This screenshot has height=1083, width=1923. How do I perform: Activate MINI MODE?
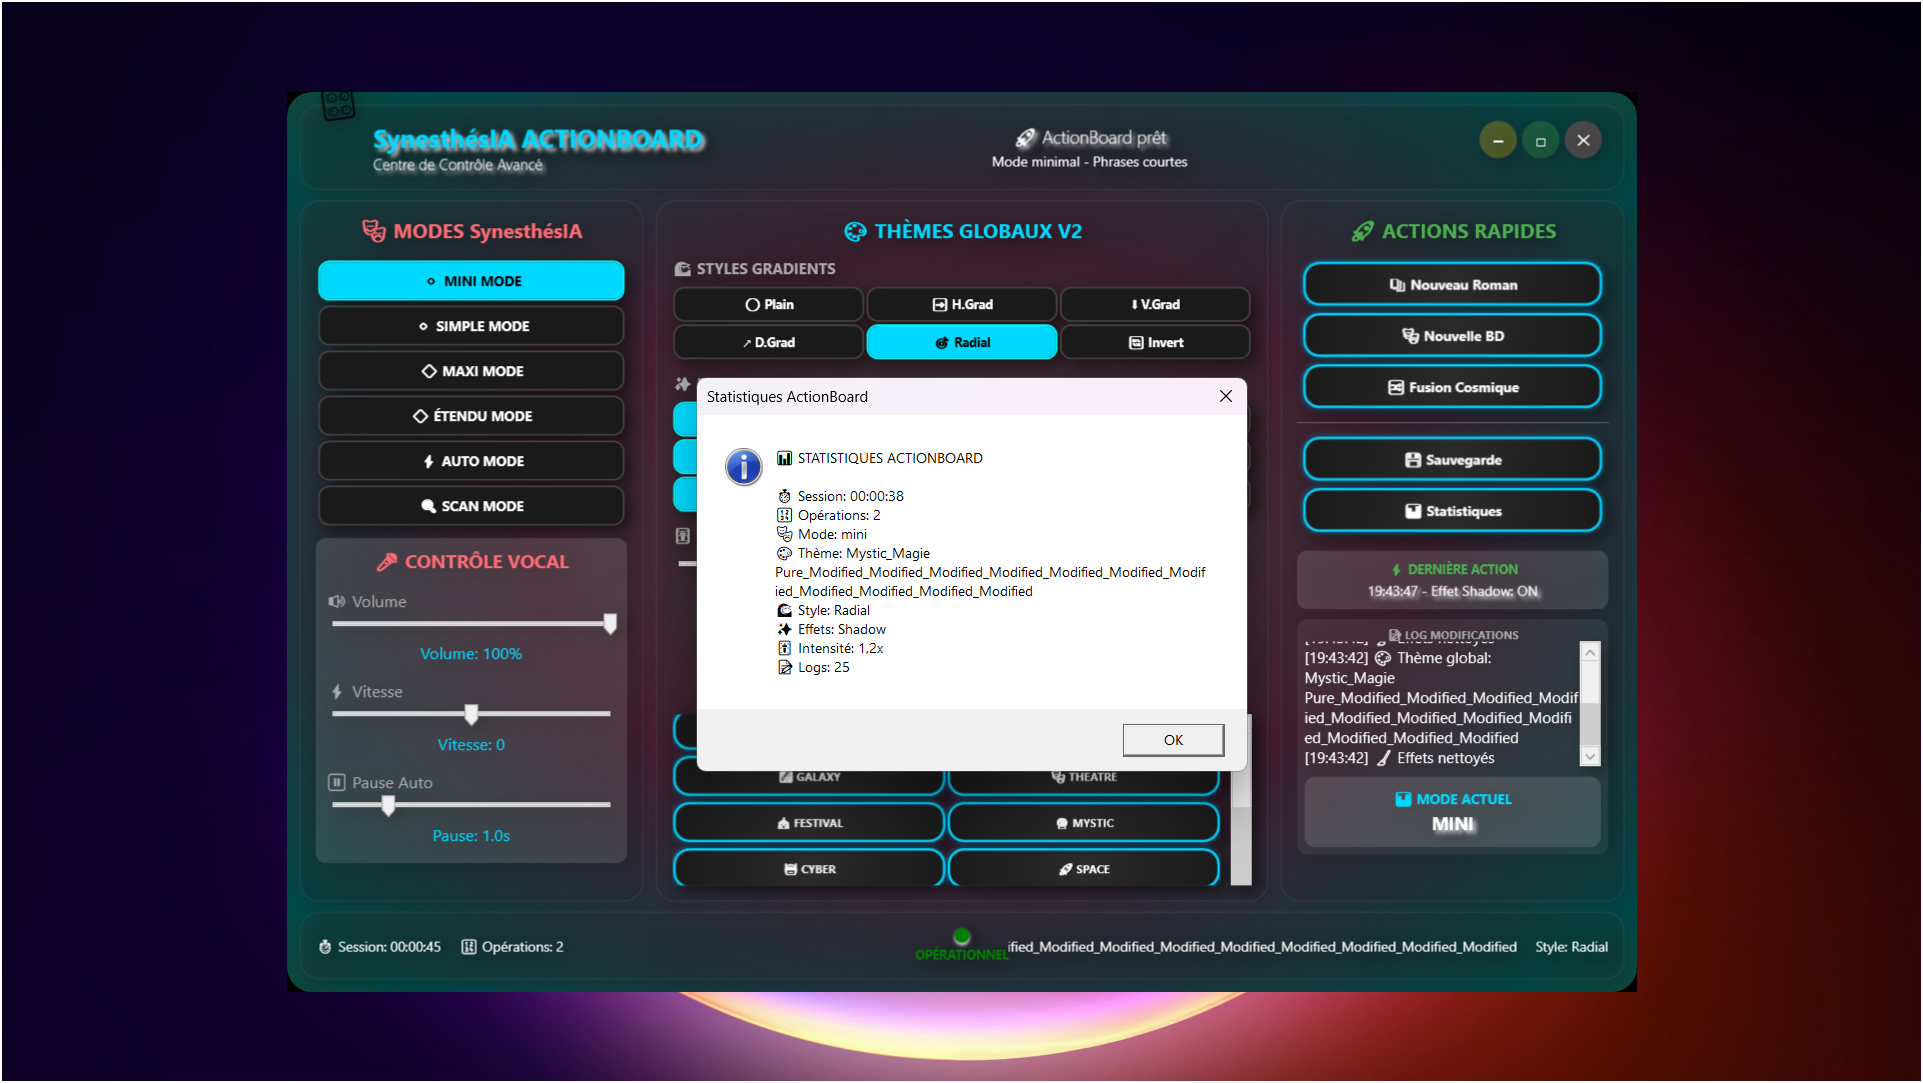click(471, 281)
